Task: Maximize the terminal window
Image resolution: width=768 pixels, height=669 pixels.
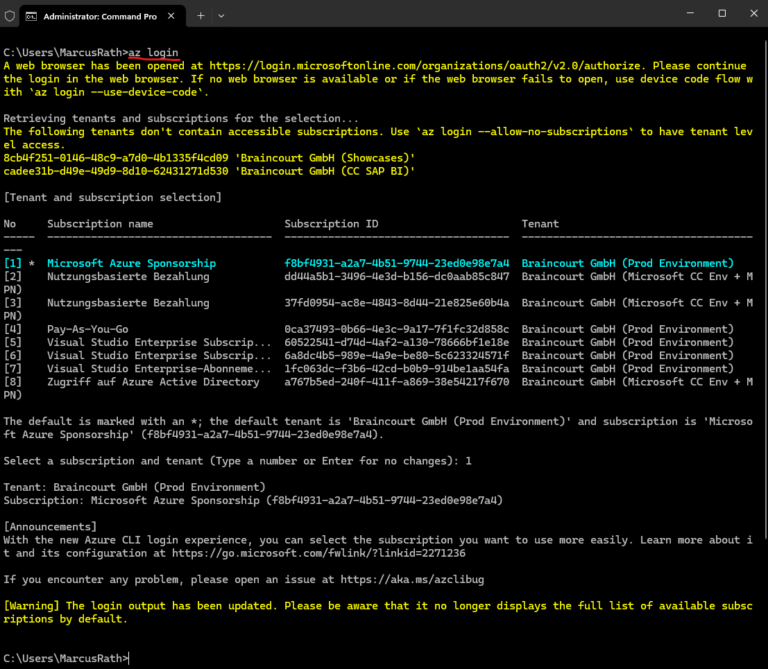Action: pyautogui.click(x=722, y=13)
